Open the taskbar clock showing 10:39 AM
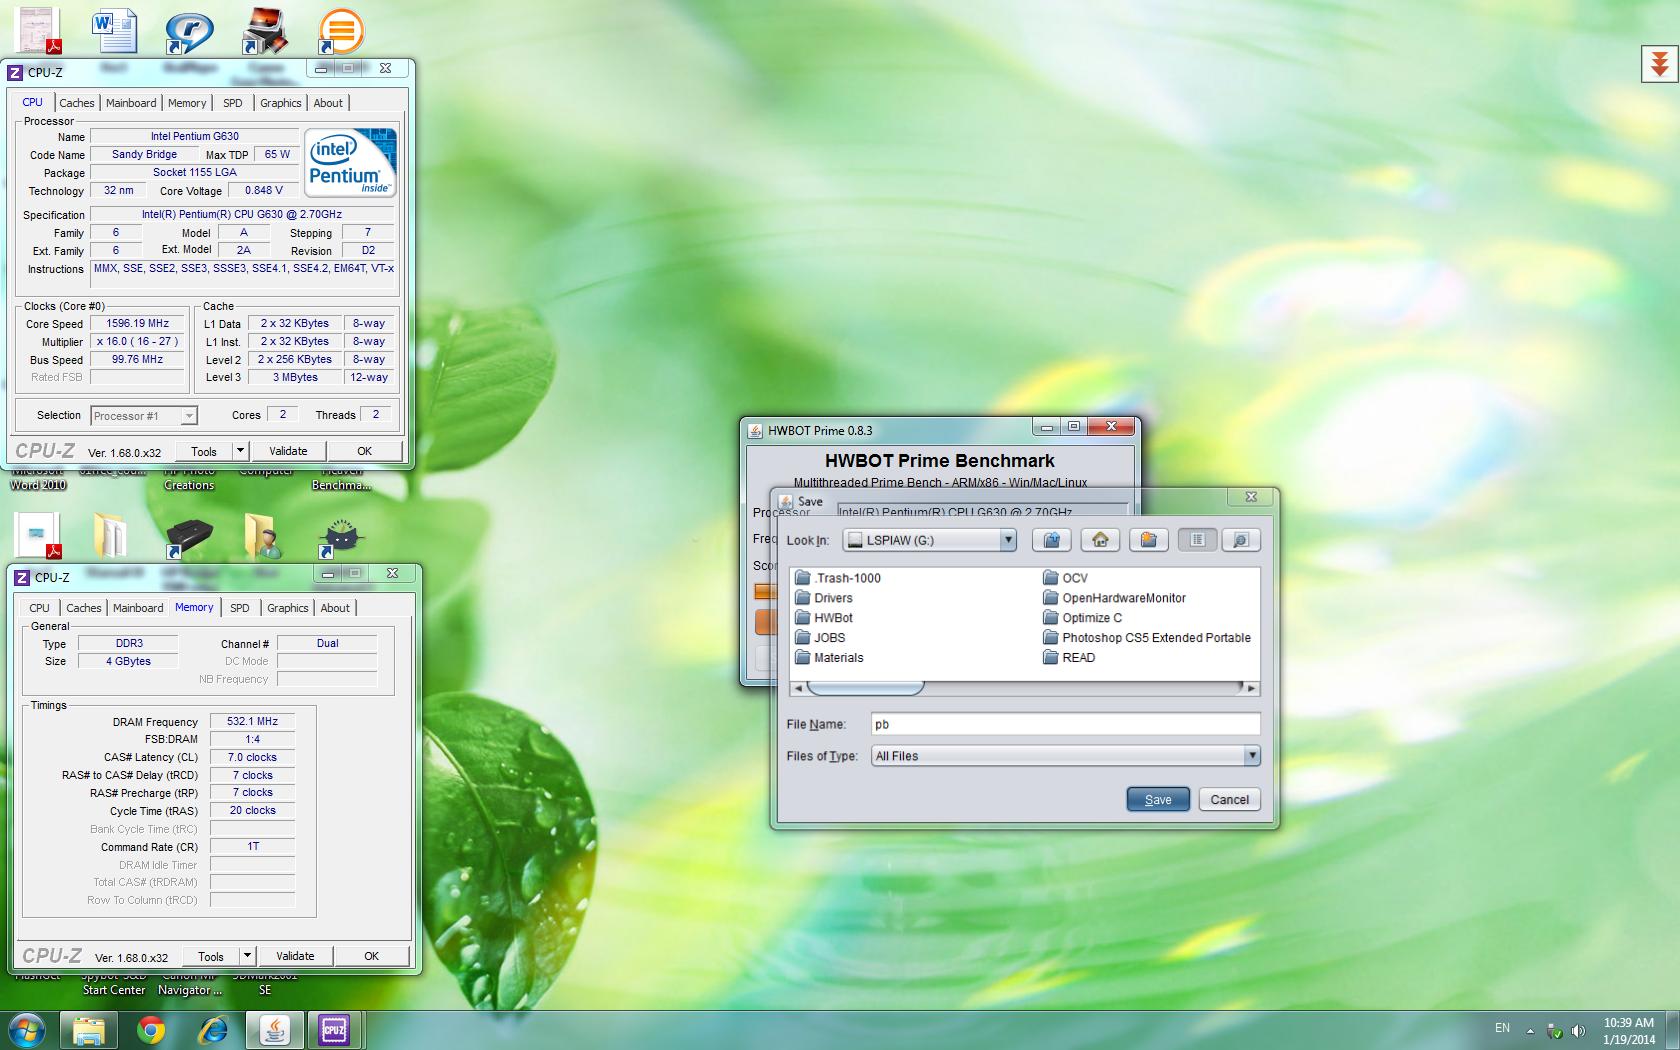Viewport: 1680px width, 1050px height. tap(1628, 1030)
